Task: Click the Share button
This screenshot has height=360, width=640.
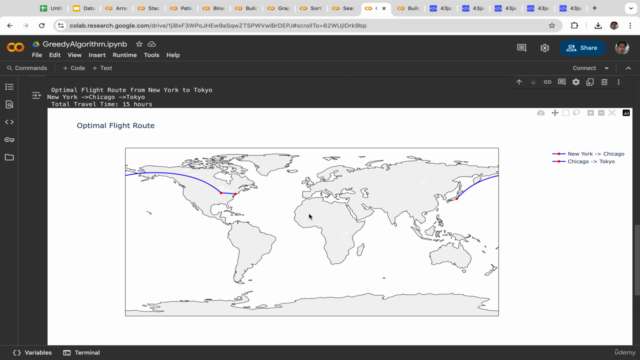Action: click(582, 48)
